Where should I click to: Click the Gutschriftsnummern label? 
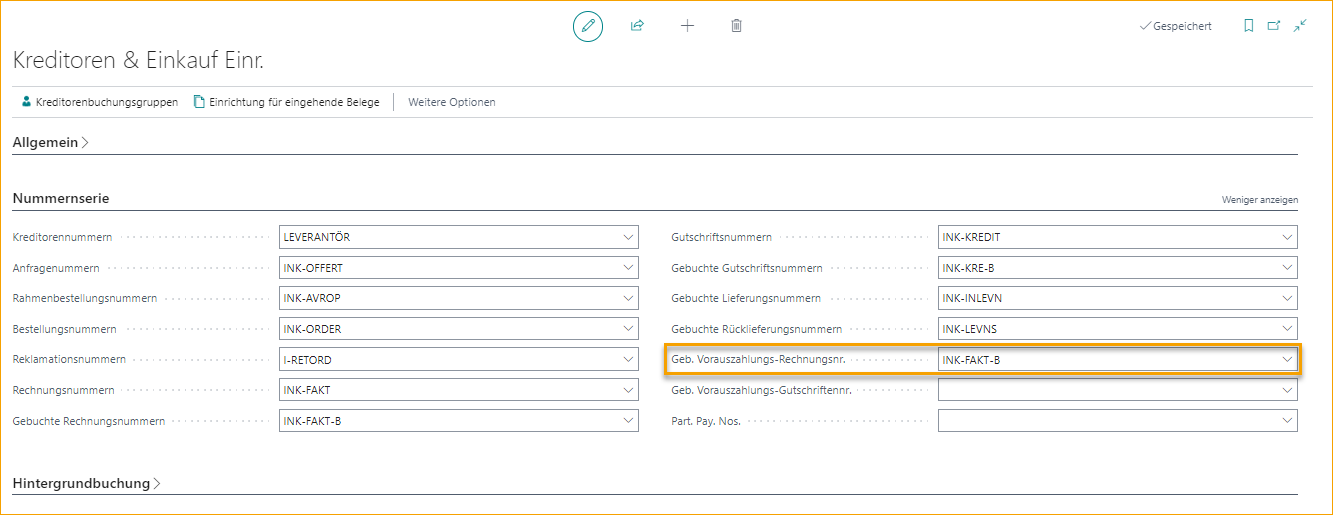pos(721,238)
